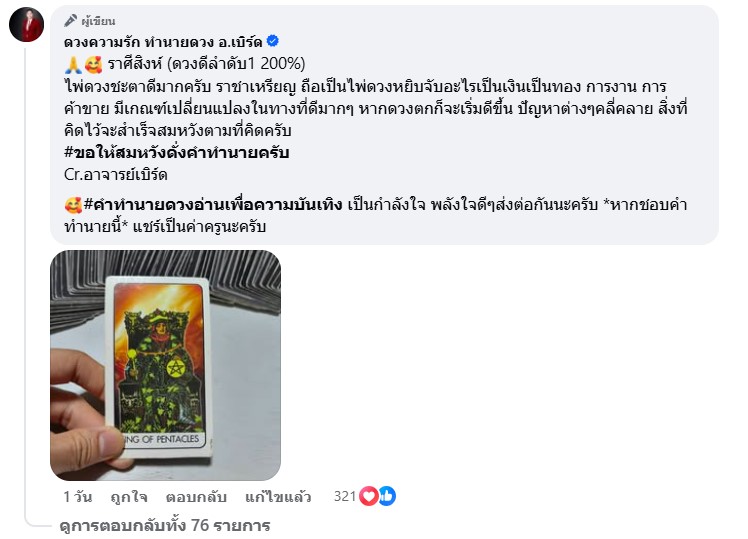This screenshot has height=539, width=748.
Task: View edit history via แก้ไขแล้ว
Action: click(x=278, y=497)
